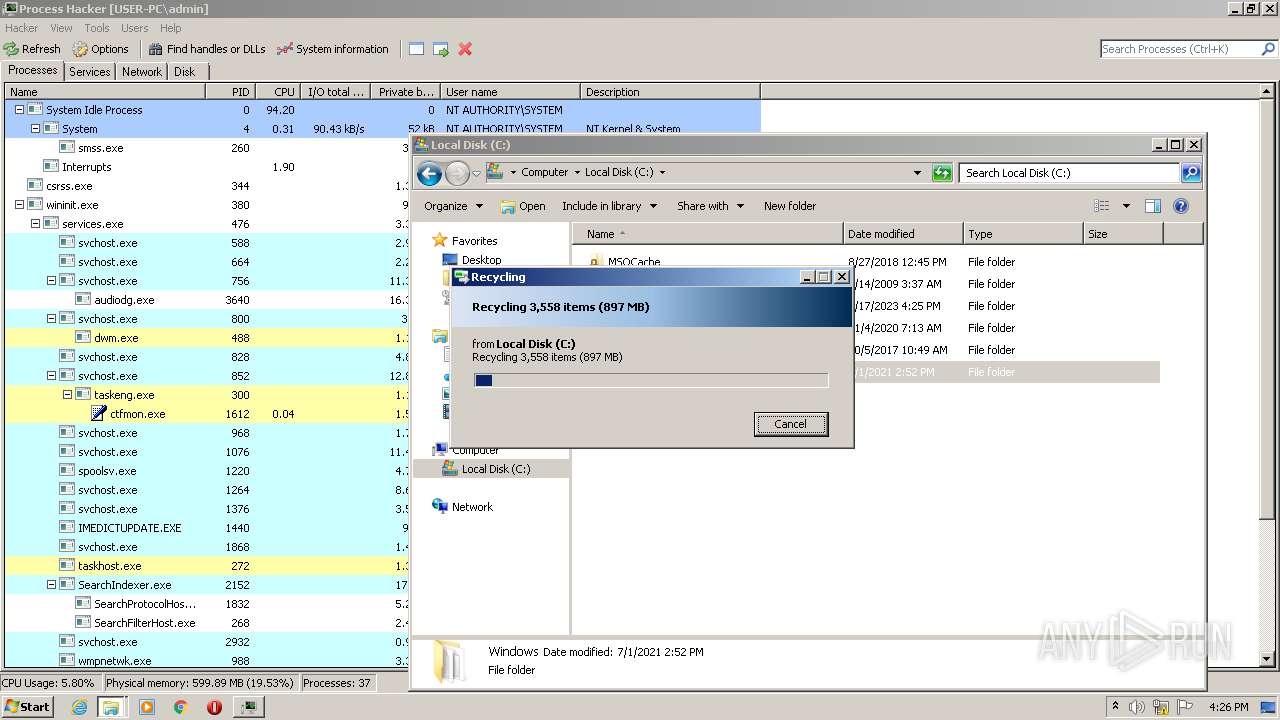
Task: Collapse System Idle Process tree node
Action: [19, 110]
